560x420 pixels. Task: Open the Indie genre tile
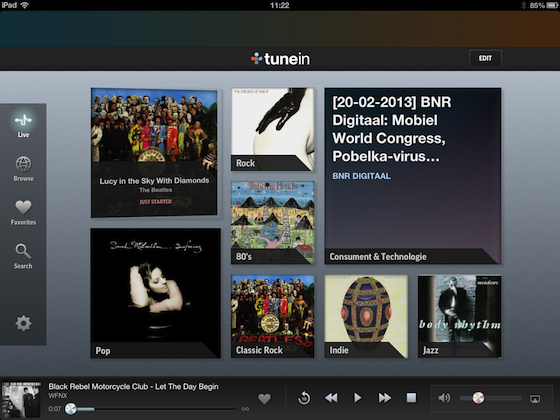click(366, 316)
